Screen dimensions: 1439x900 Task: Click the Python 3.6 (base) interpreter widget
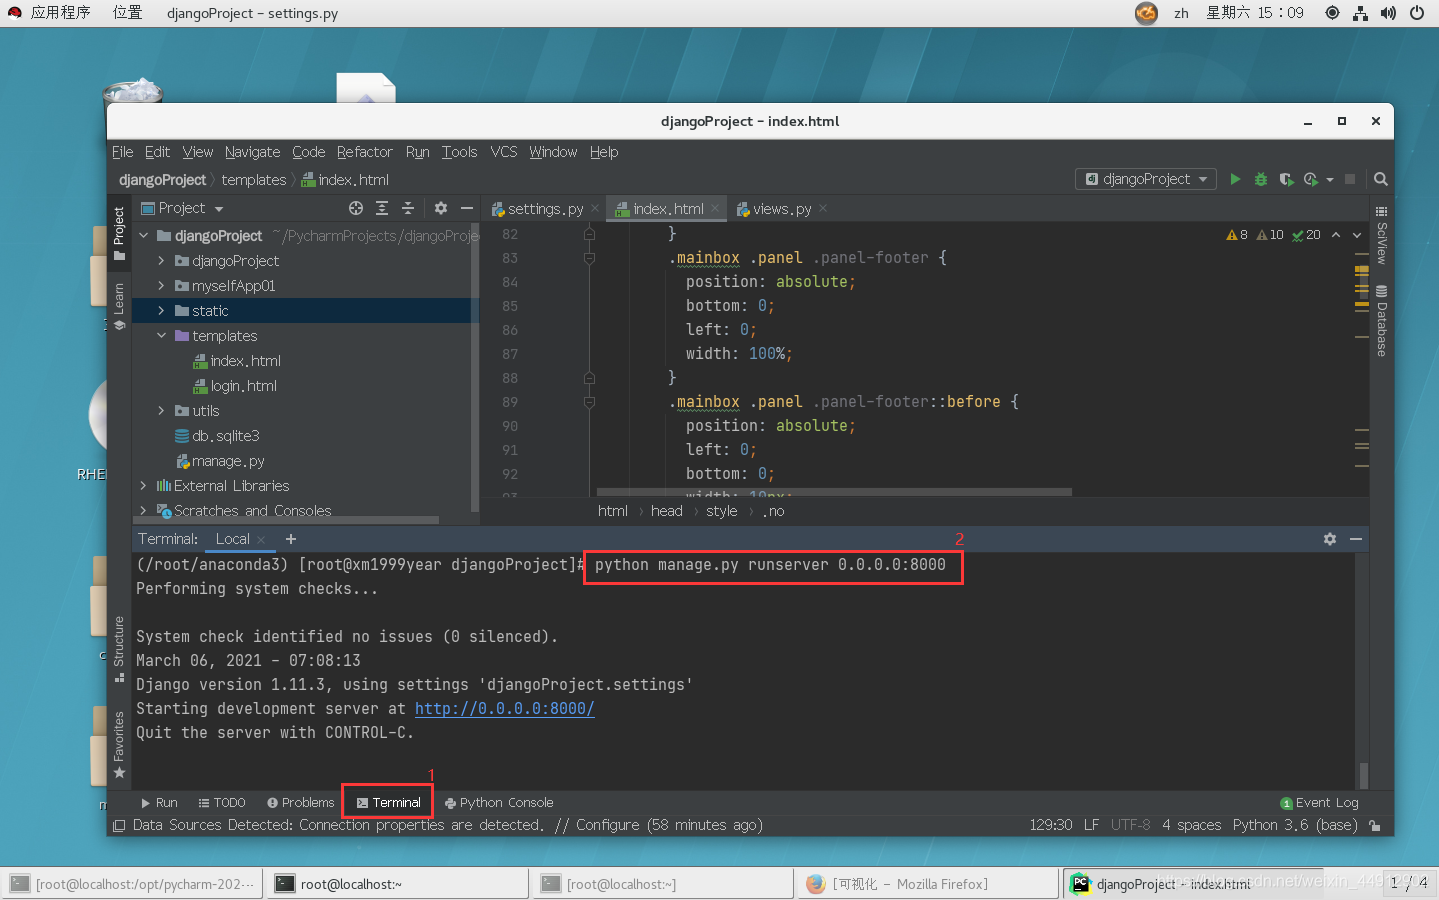pyautogui.click(x=1295, y=825)
